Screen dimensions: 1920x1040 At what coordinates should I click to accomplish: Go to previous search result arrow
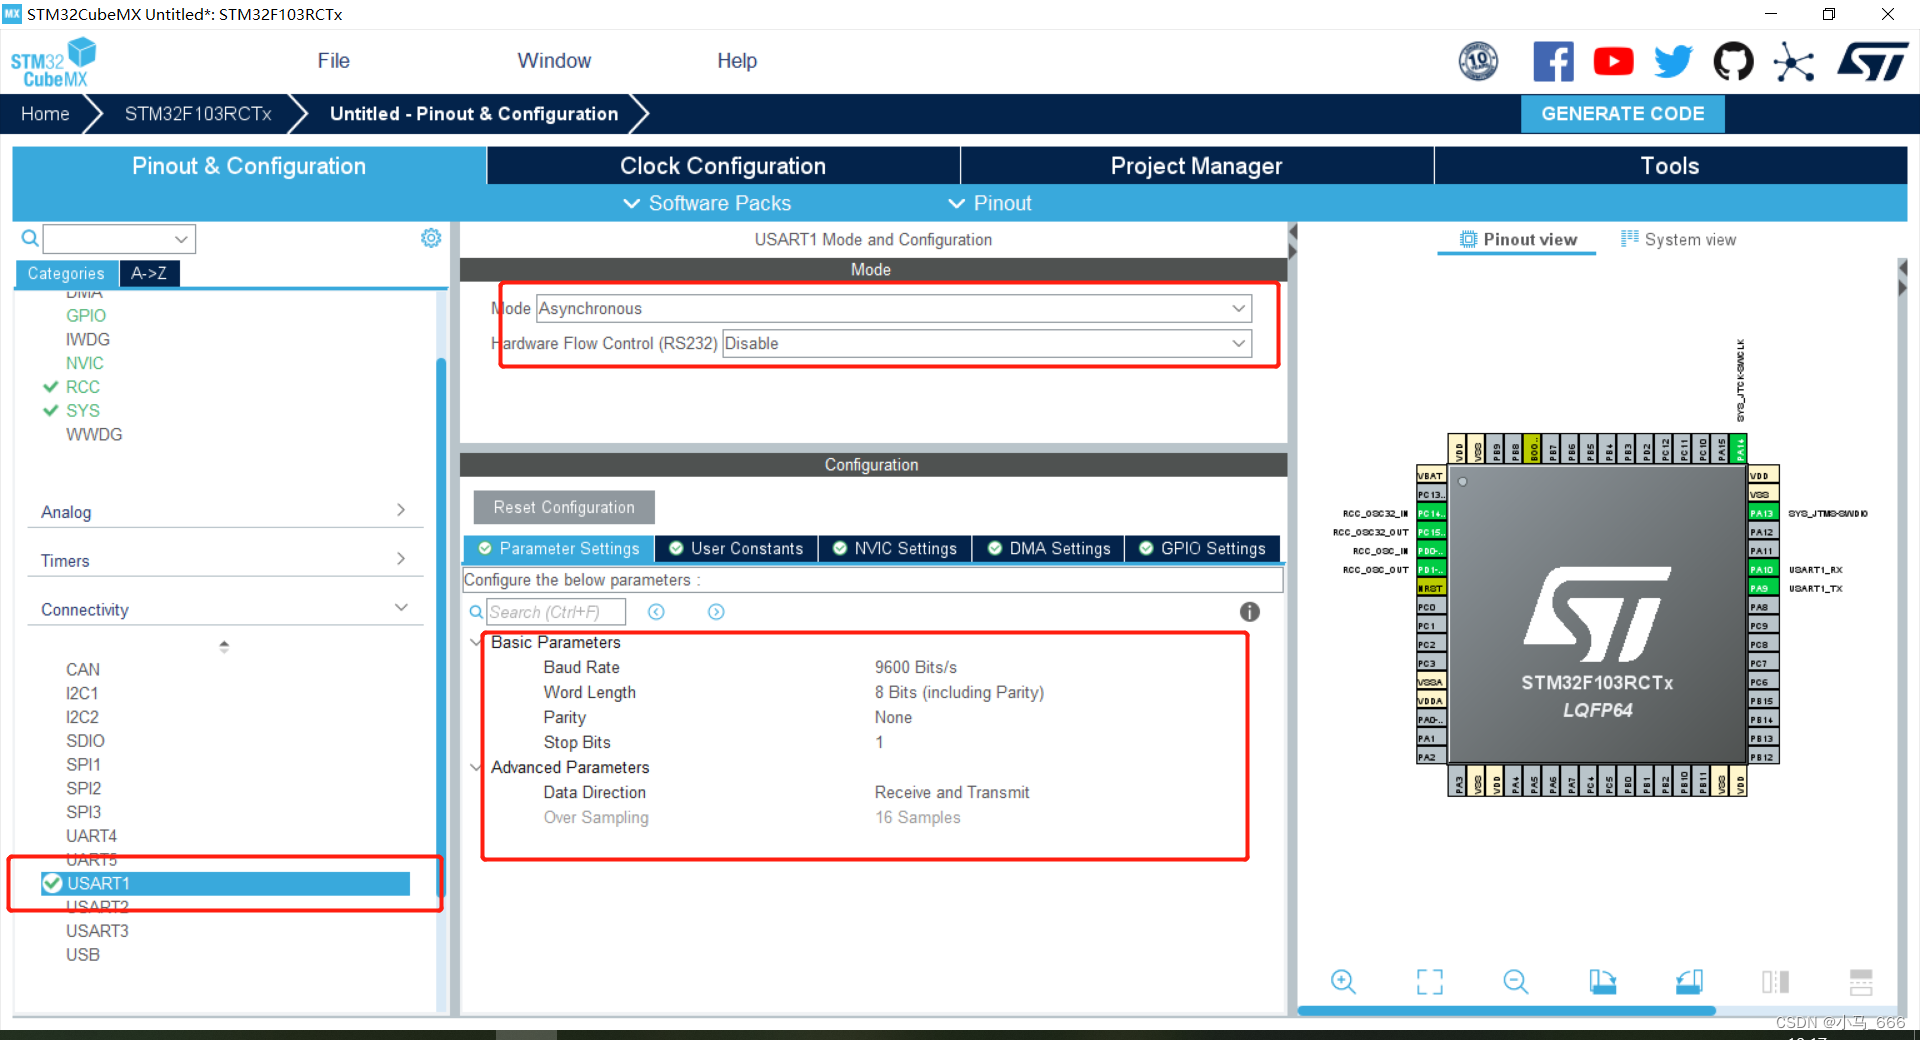pos(656,612)
